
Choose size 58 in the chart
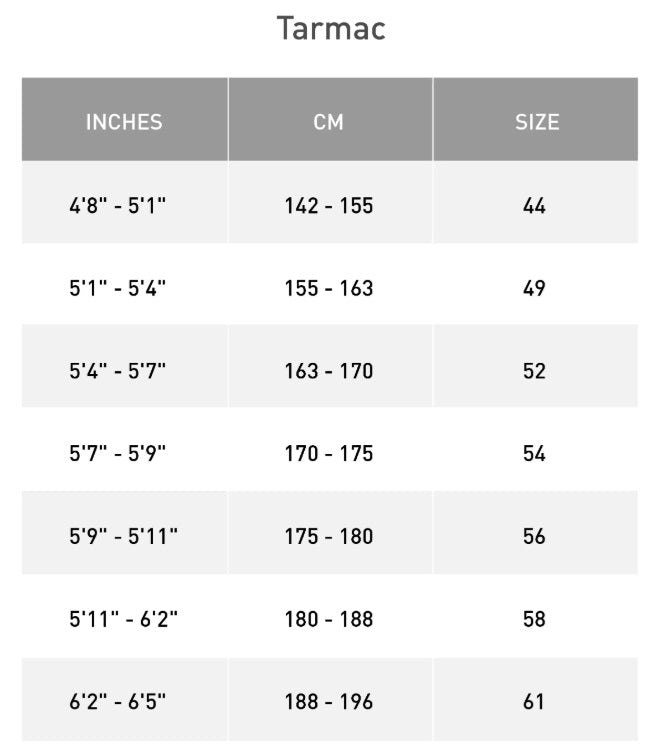(x=534, y=619)
